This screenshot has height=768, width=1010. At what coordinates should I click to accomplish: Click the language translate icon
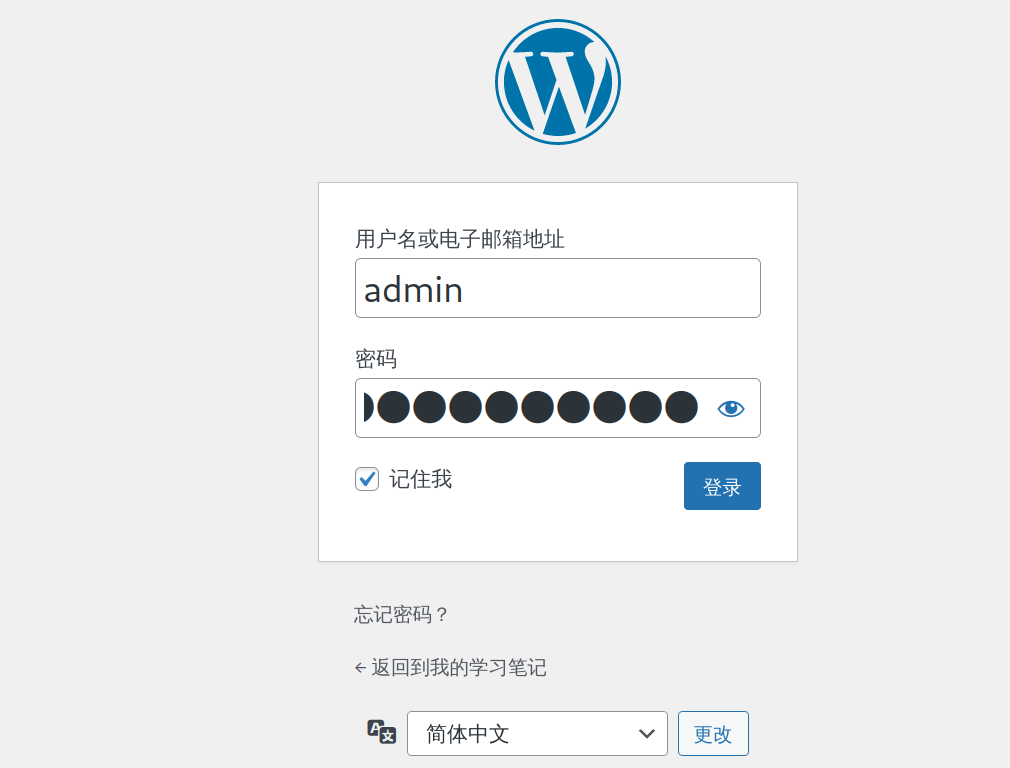(x=382, y=732)
